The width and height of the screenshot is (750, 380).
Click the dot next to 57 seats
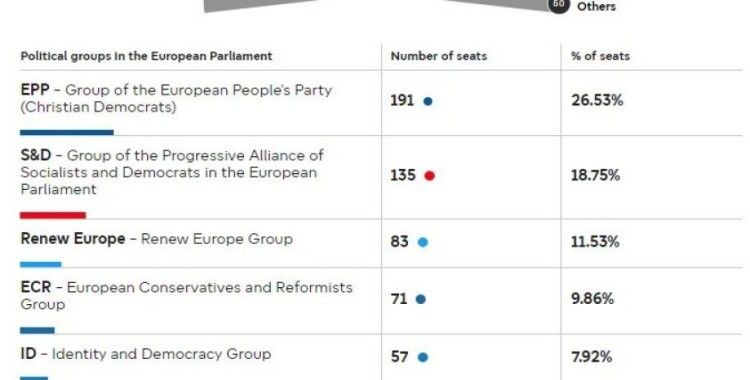(423, 358)
